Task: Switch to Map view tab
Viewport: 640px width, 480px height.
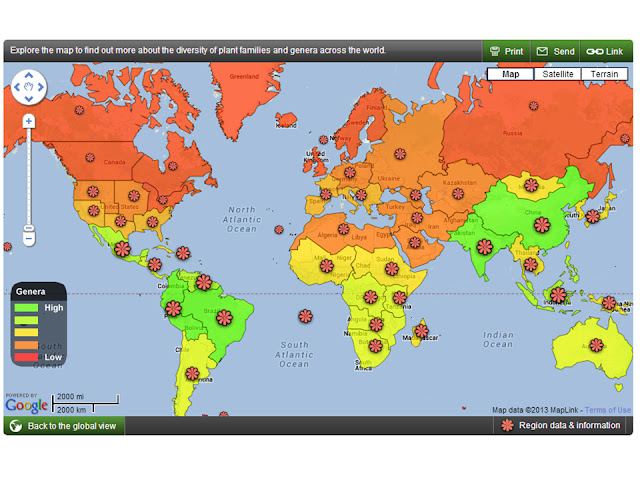Action: click(510, 74)
